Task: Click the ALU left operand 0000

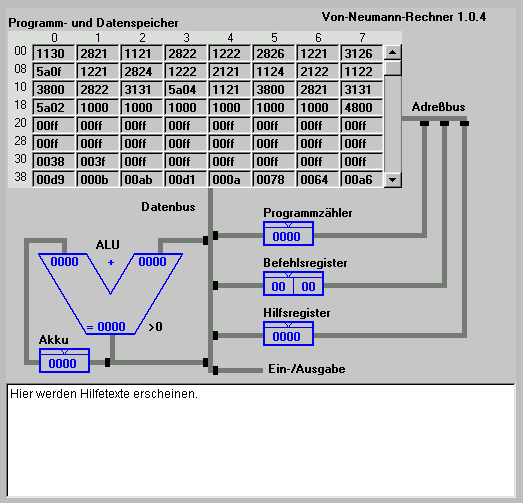Action: [64, 262]
